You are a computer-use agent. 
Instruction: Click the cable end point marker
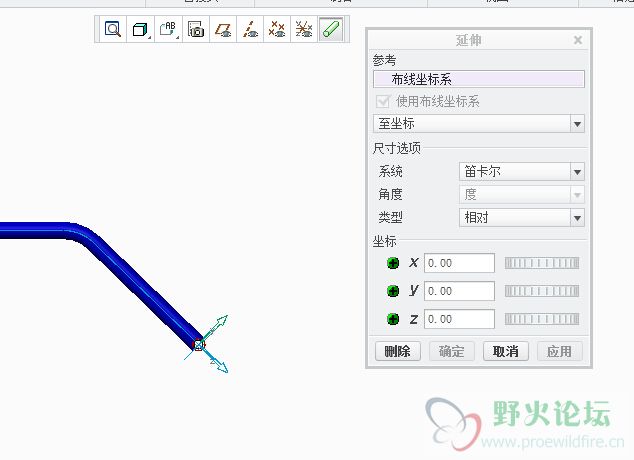pyautogui.click(x=199, y=345)
